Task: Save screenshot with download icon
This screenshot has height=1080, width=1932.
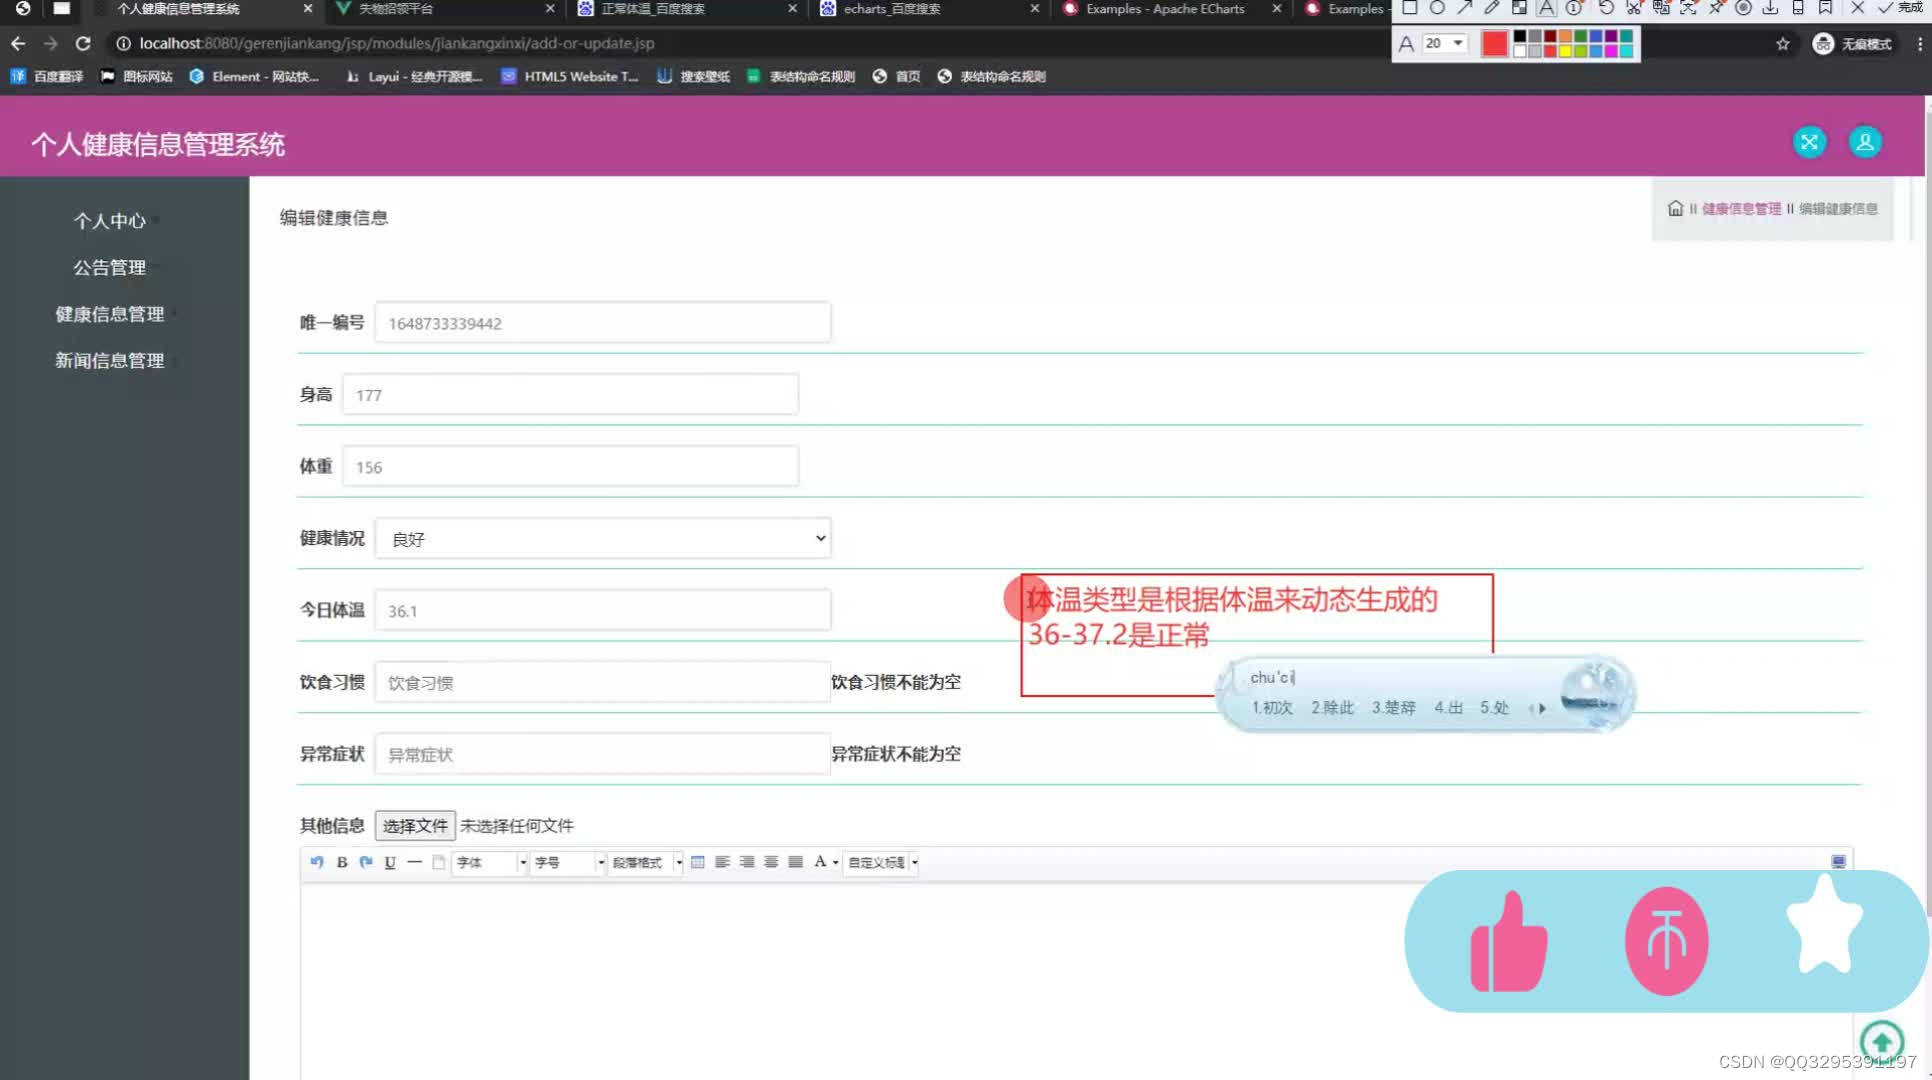Action: (1770, 8)
